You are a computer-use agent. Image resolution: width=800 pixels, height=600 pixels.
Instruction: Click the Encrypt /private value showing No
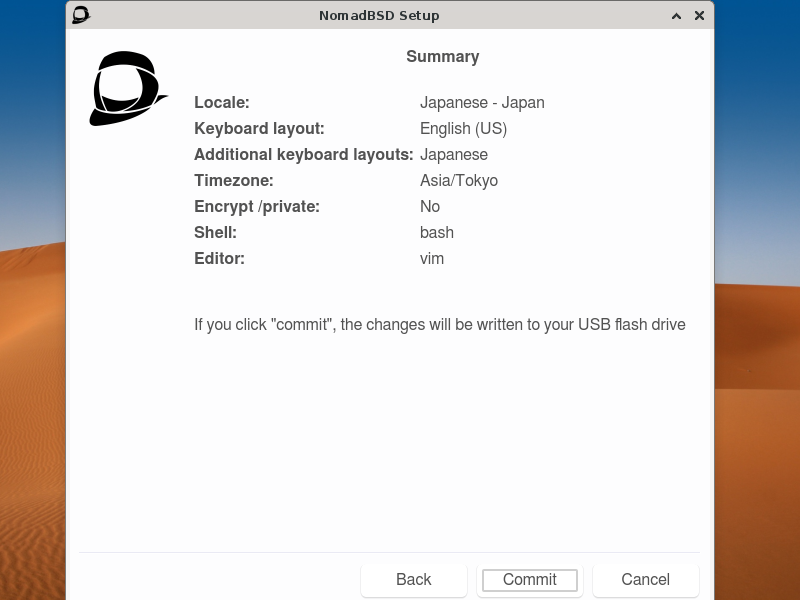click(x=430, y=206)
